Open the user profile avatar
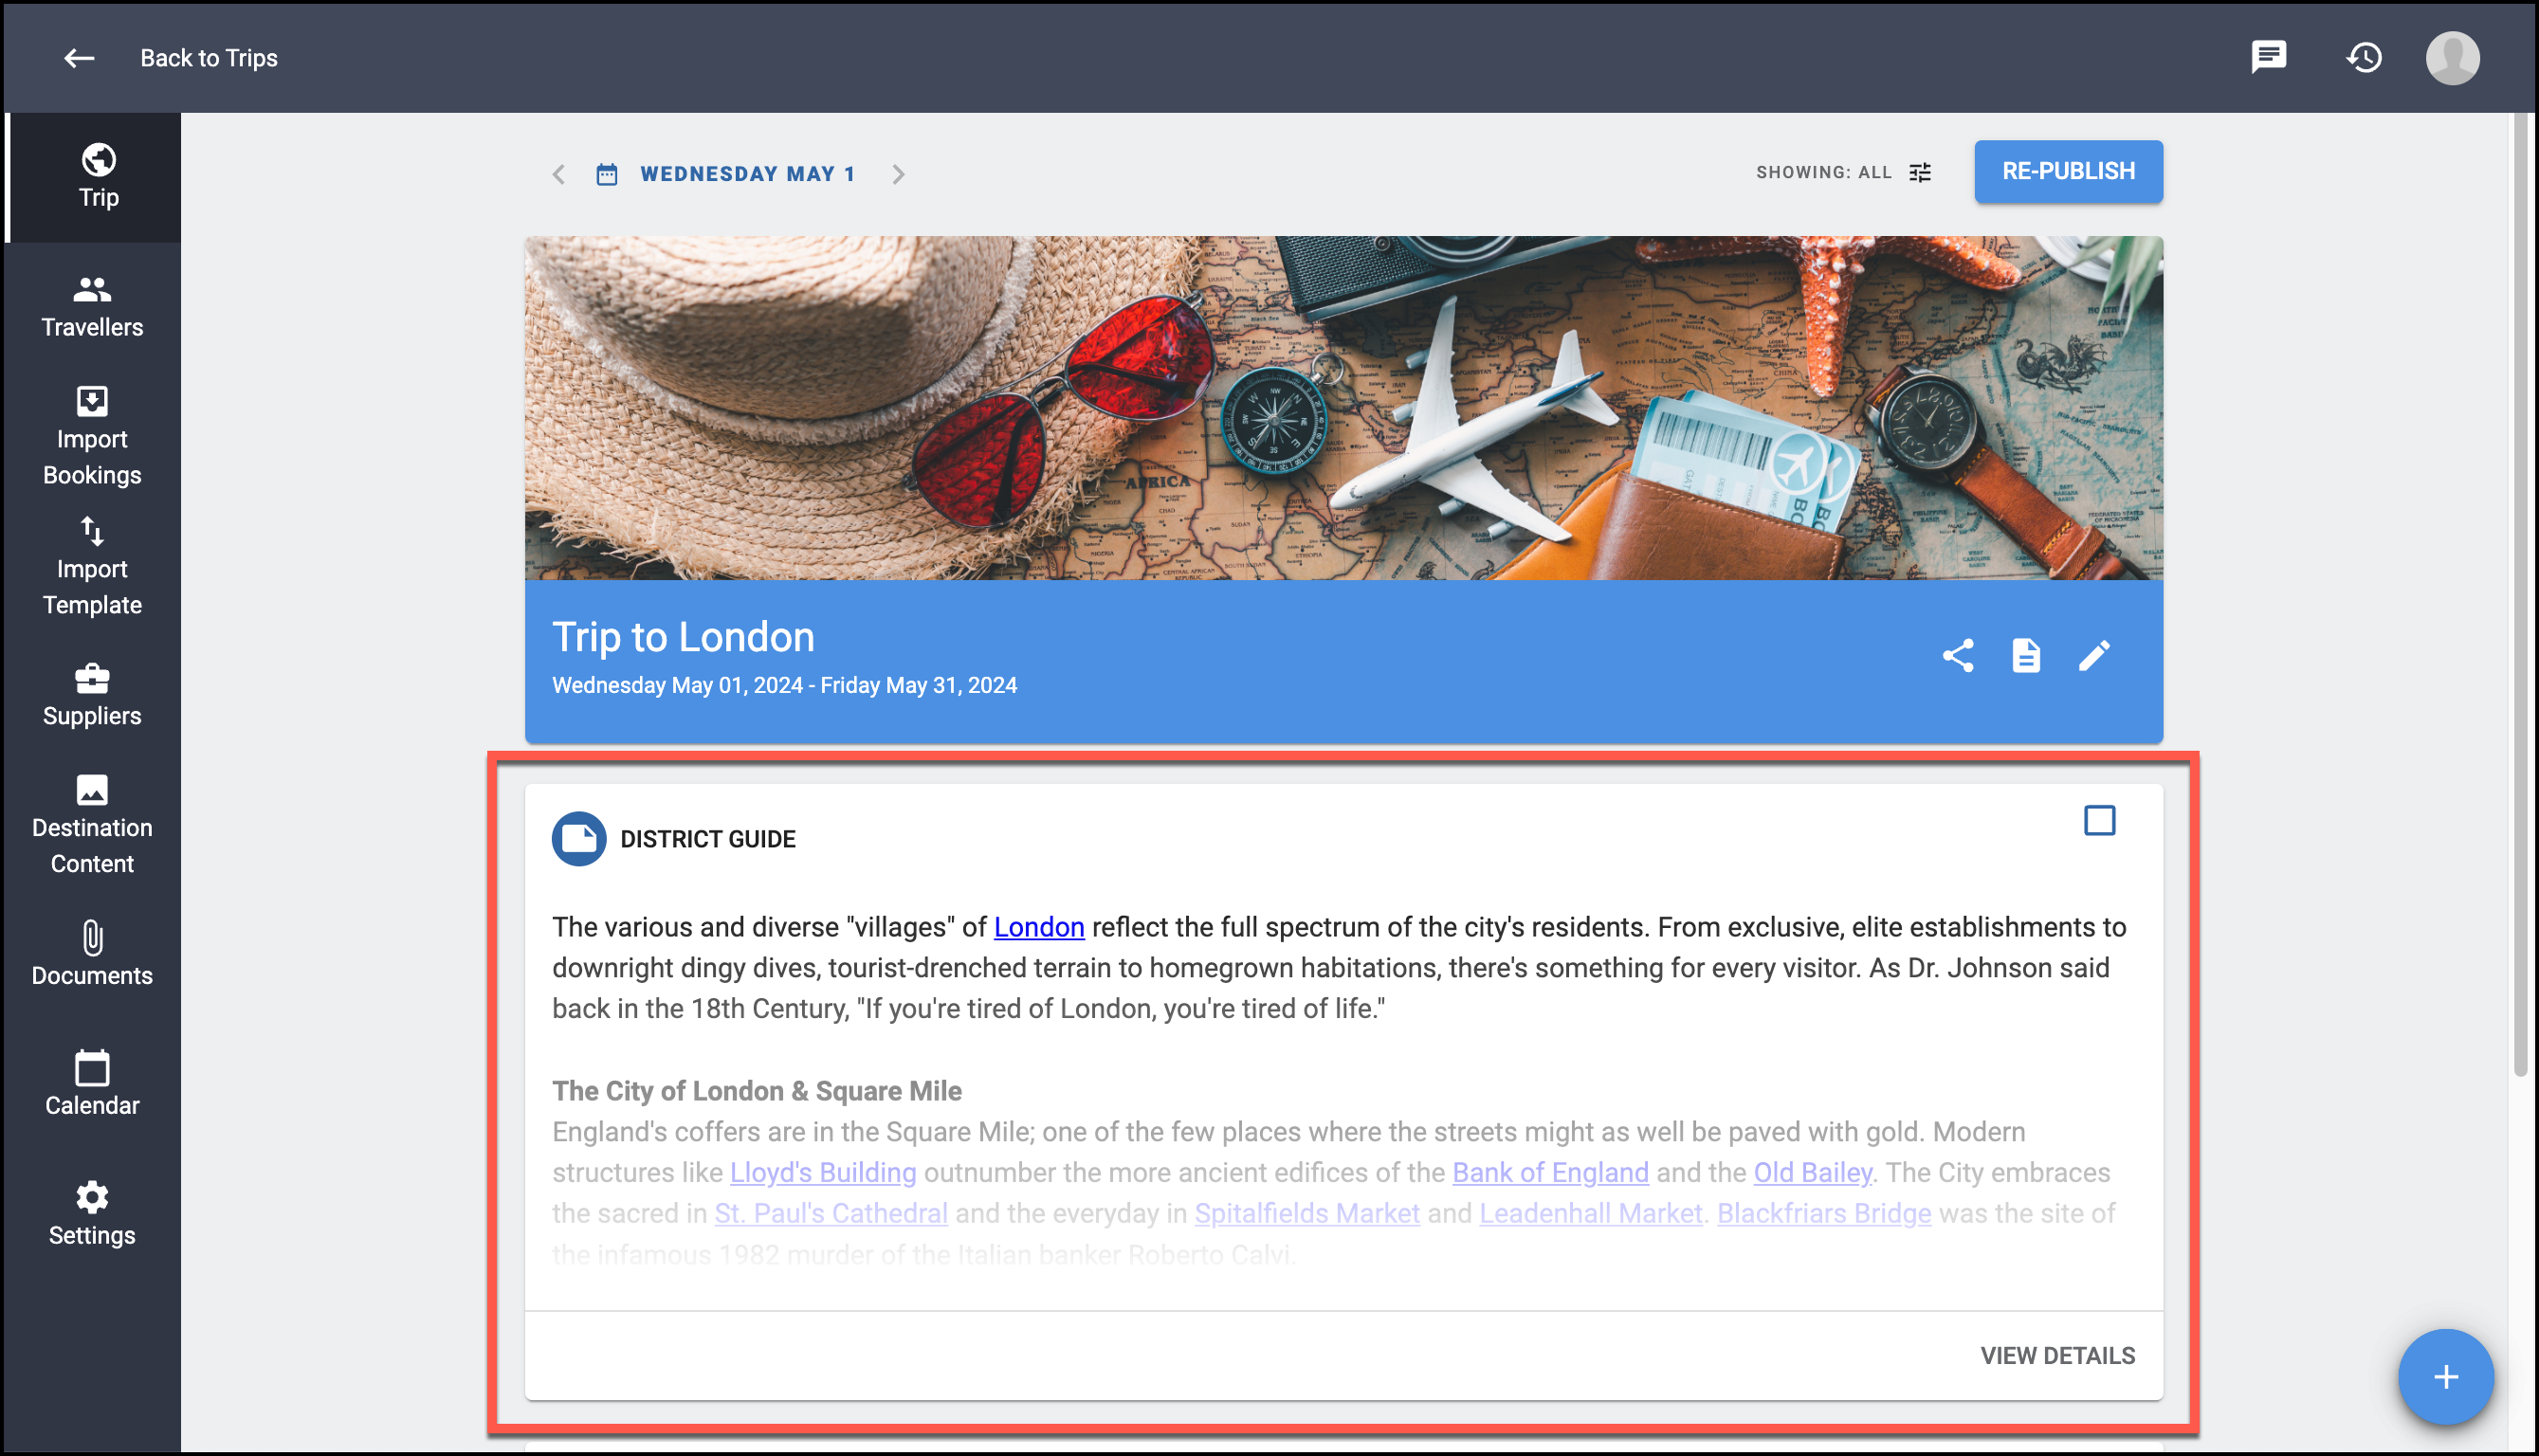The height and width of the screenshot is (1456, 2539). click(2452, 58)
